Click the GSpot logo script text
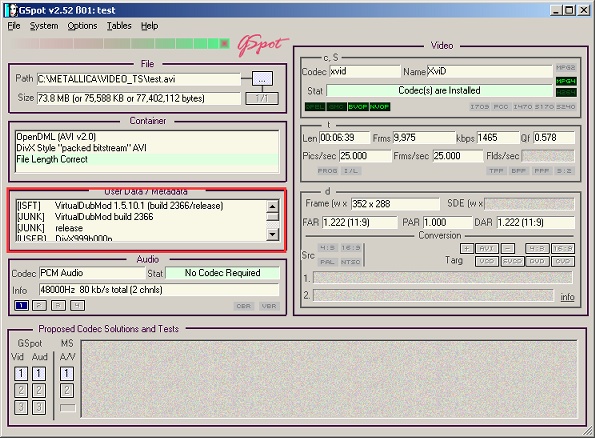 coord(262,46)
